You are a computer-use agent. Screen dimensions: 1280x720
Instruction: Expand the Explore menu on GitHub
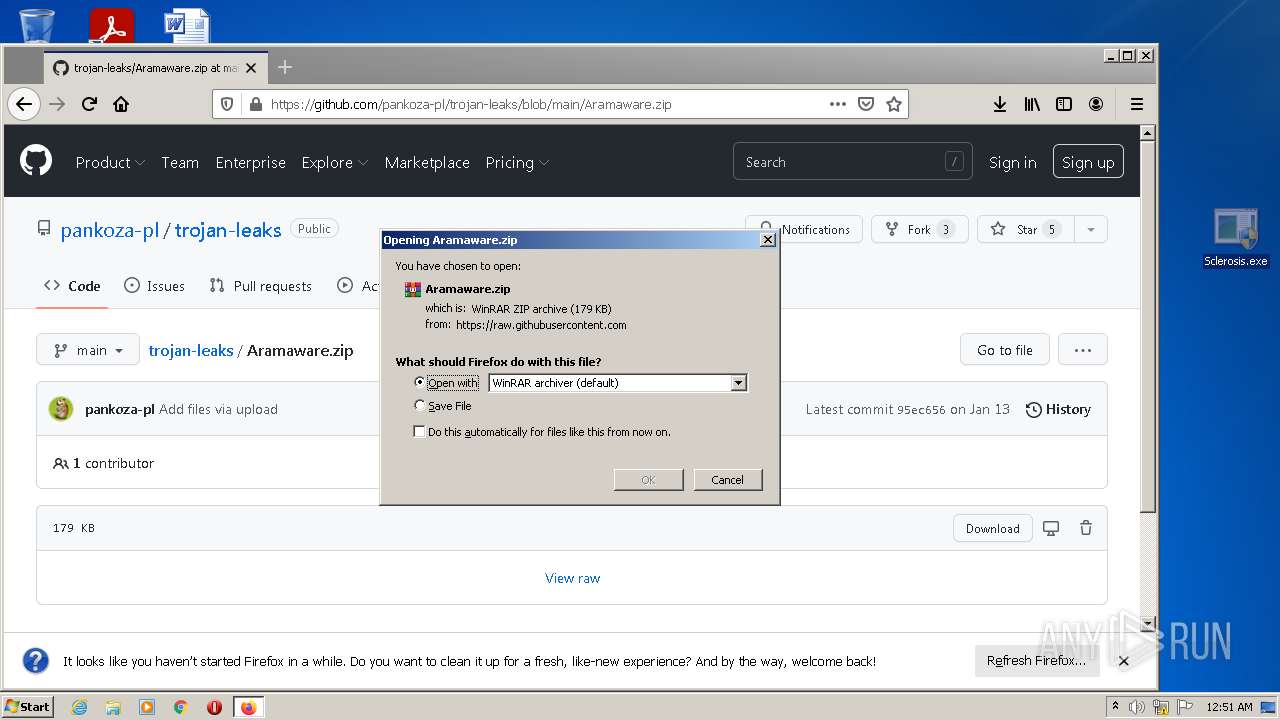334,162
